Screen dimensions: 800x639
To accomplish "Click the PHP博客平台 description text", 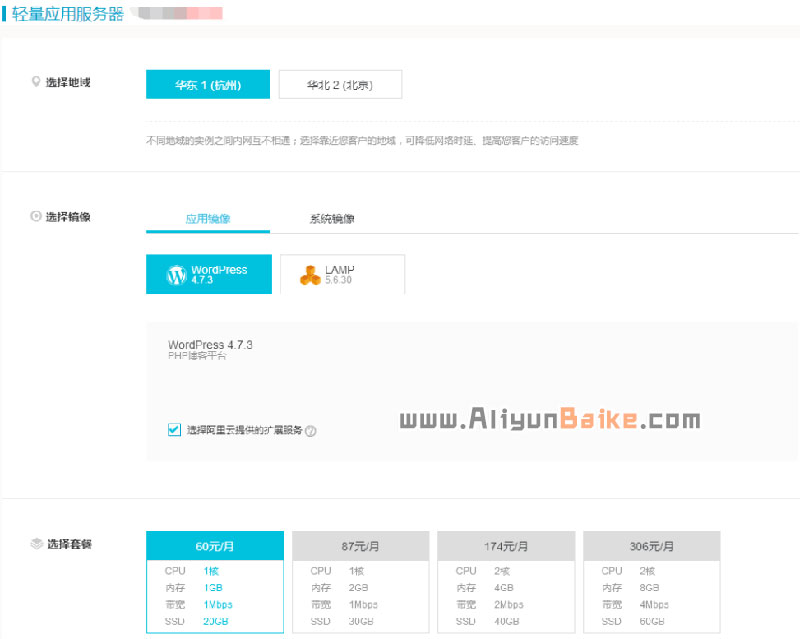I will 197,356.
